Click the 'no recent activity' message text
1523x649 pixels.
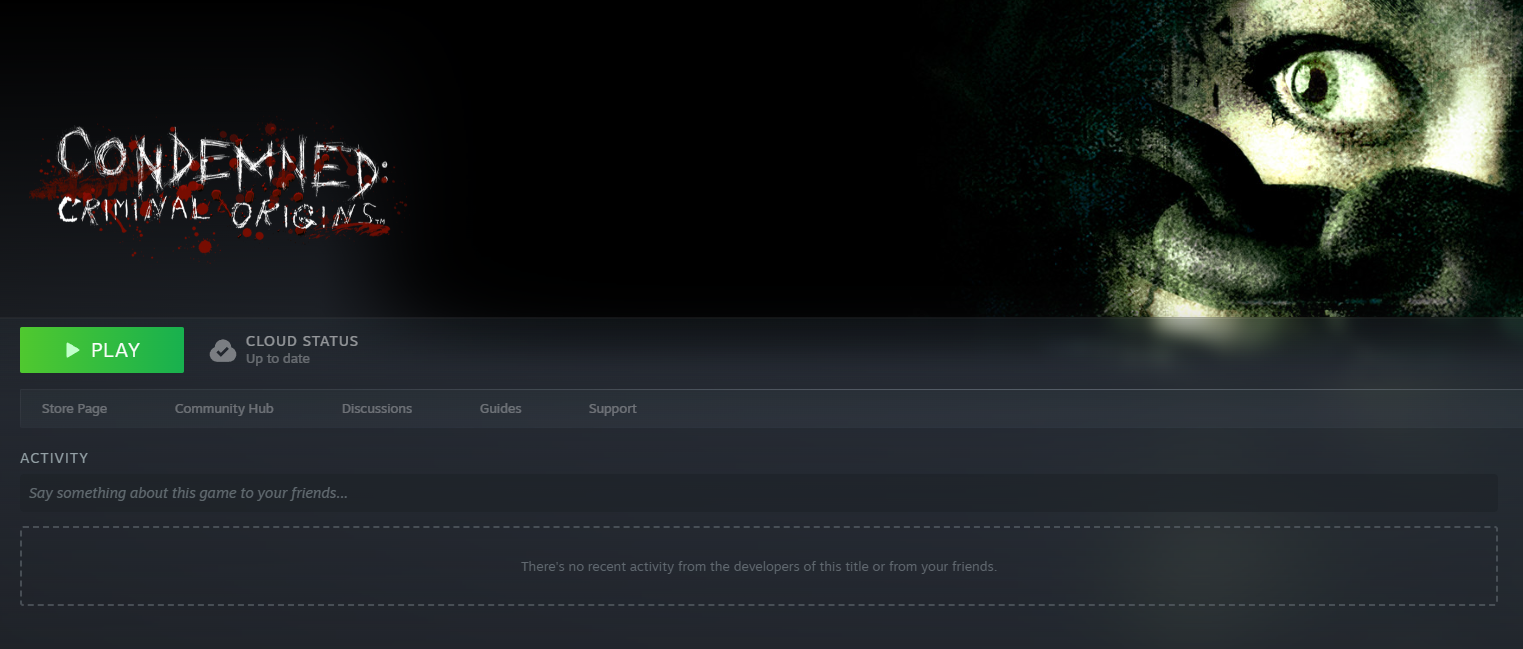tap(759, 566)
